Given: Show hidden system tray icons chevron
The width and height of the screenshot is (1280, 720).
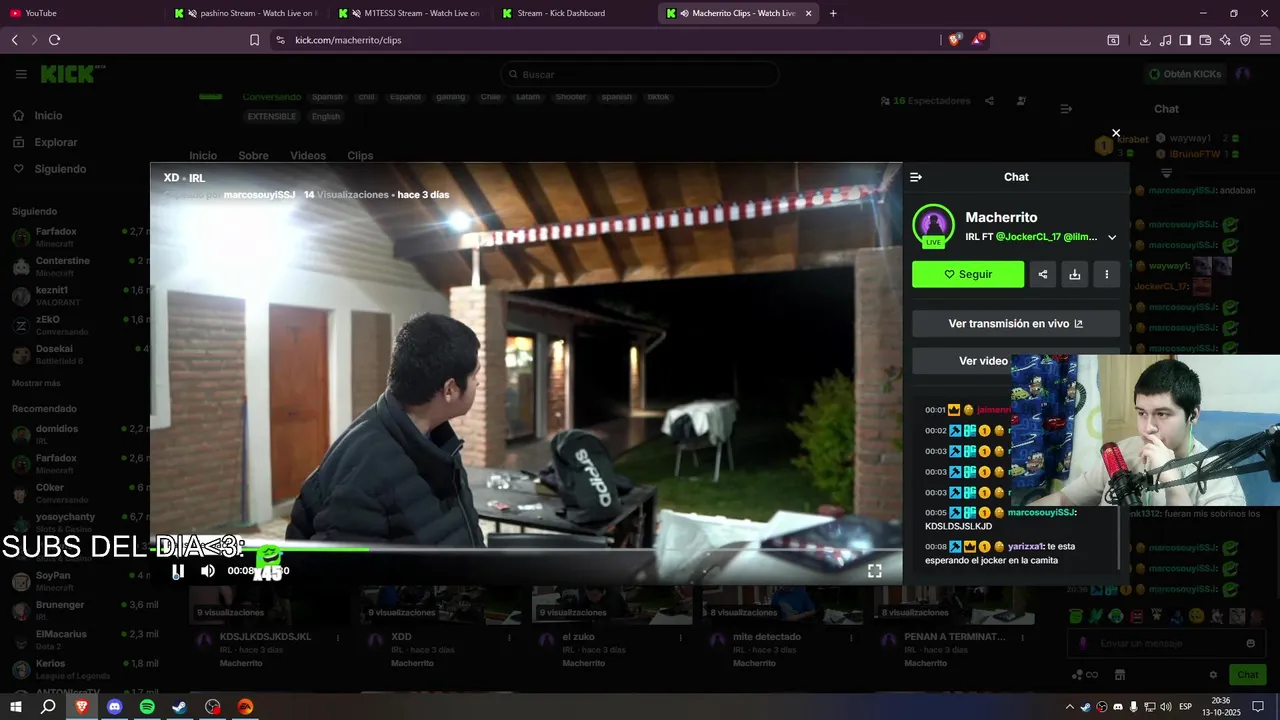Looking at the screenshot, I should (x=1070, y=707).
